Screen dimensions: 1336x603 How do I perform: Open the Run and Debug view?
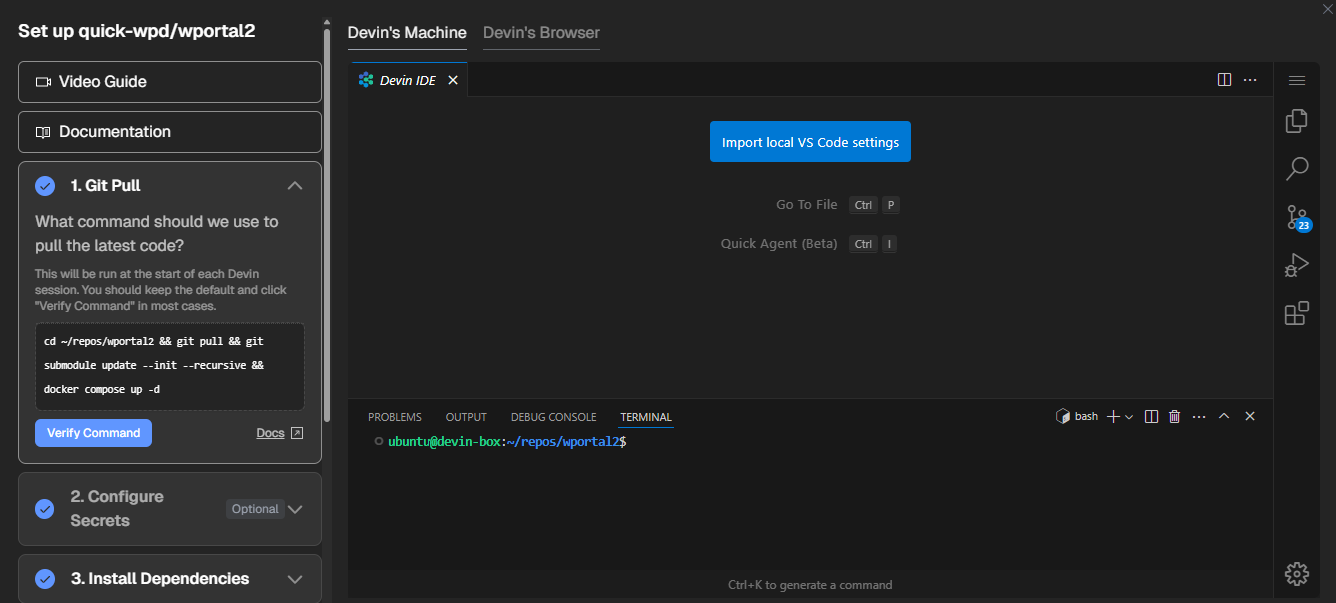click(x=1296, y=265)
